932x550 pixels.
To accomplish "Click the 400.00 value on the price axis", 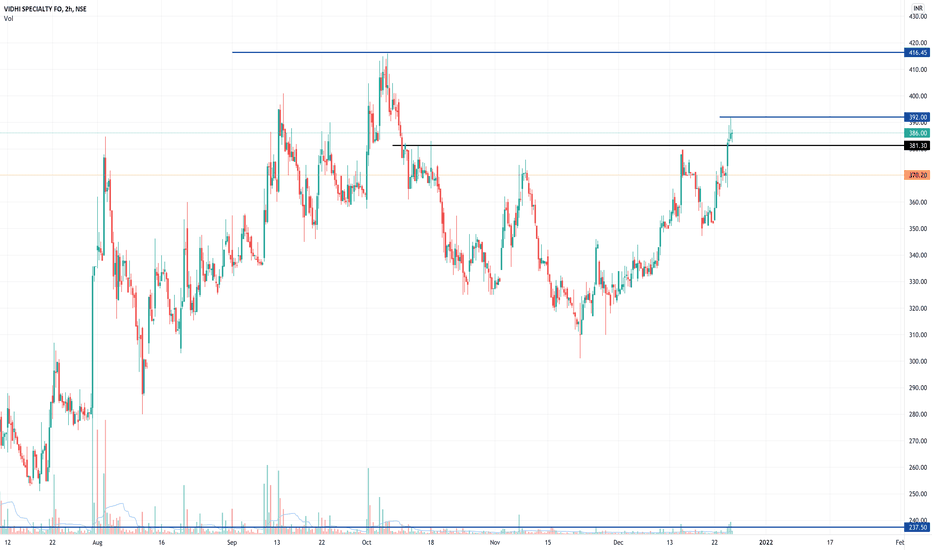I will click(918, 96).
